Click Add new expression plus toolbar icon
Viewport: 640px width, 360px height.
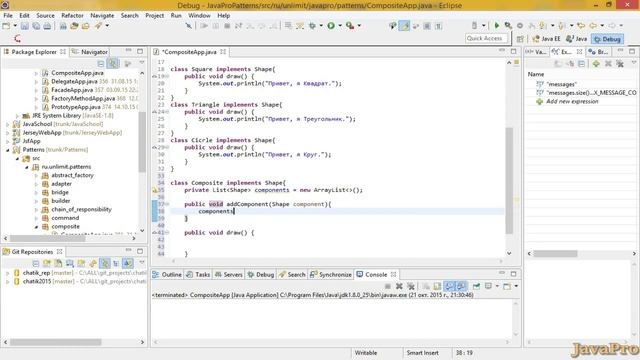596,64
